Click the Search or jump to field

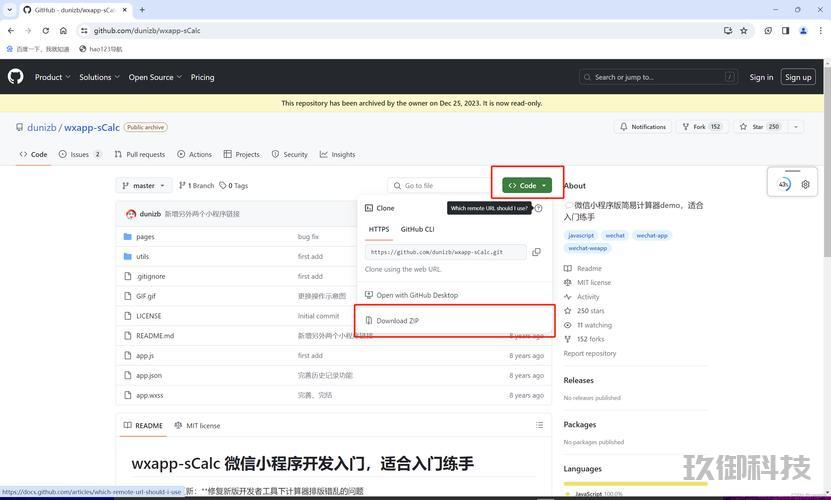coord(658,77)
